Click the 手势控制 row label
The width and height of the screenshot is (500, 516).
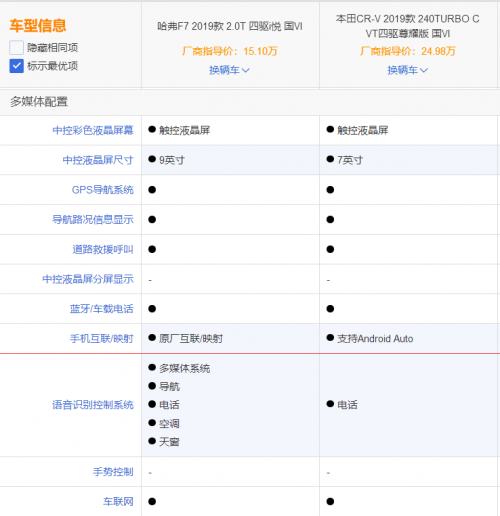click(x=113, y=472)
